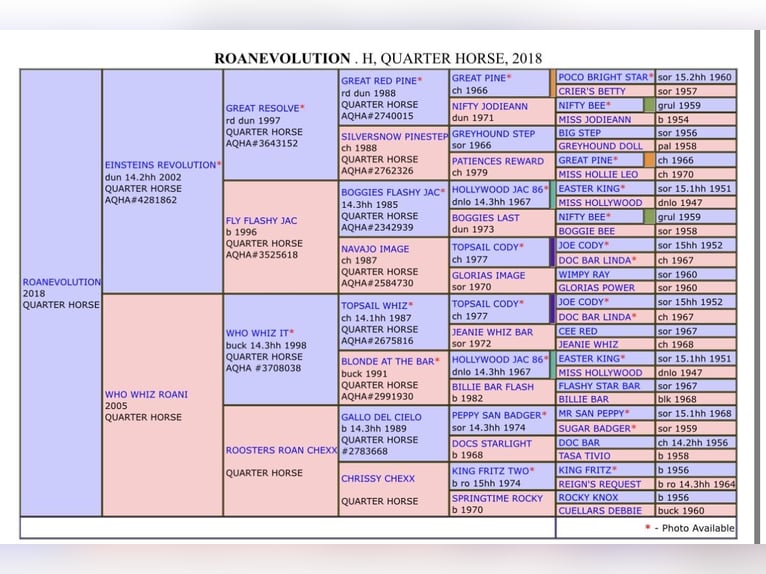Open the CUELLARS DEBBIE link
Viewport: 766px width, 574px height.
tap(600, 510)
